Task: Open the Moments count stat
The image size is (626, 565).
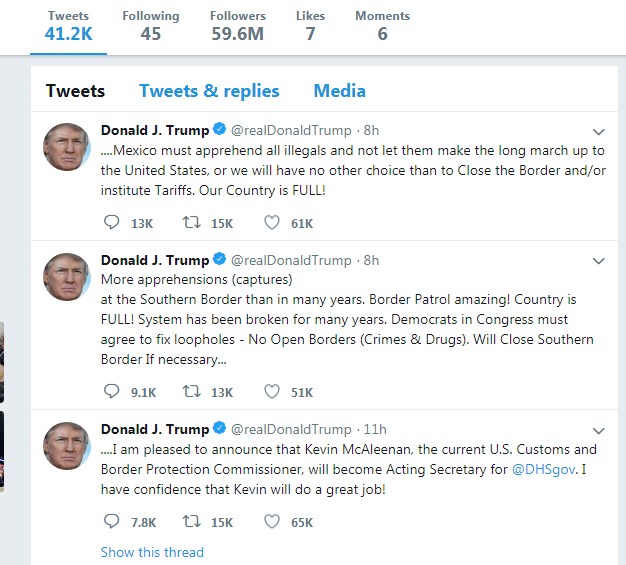Action: (x=382, y=26)
